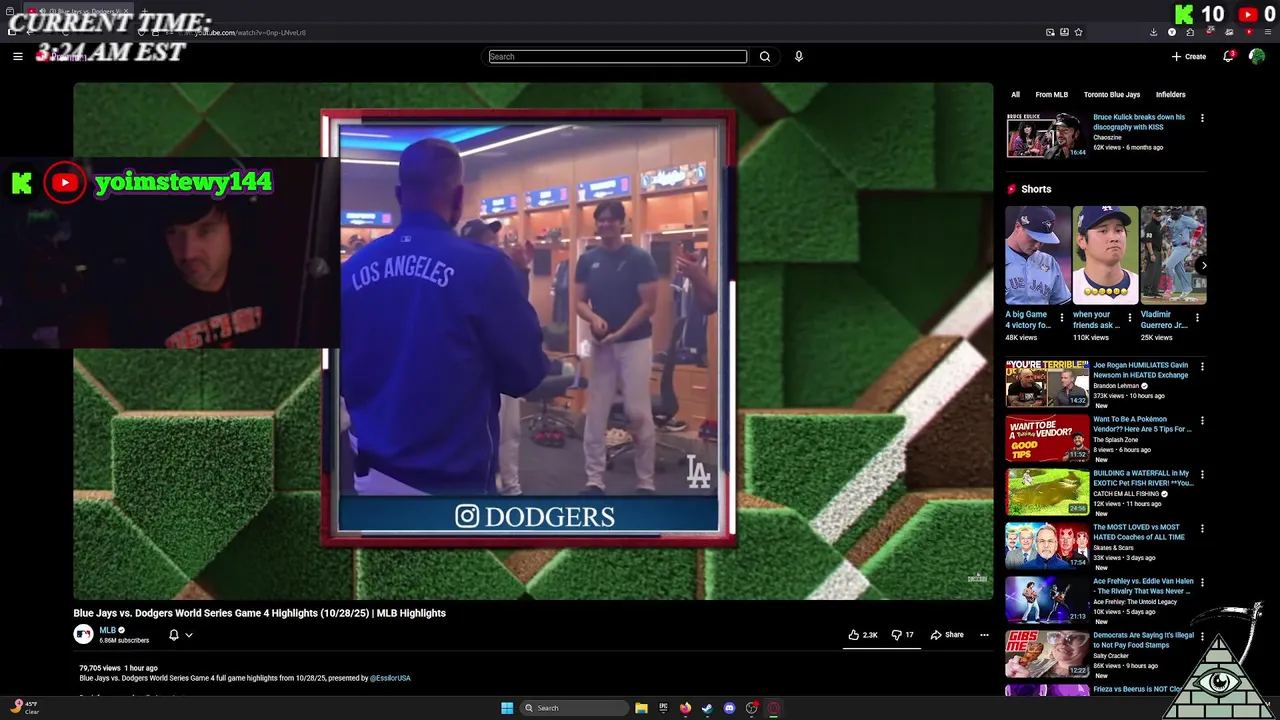Image resolution: width=1280 pixels, height=720 pixels.
Task: Select the Toronto Blue Jays filter chip
Action: 1112,95
